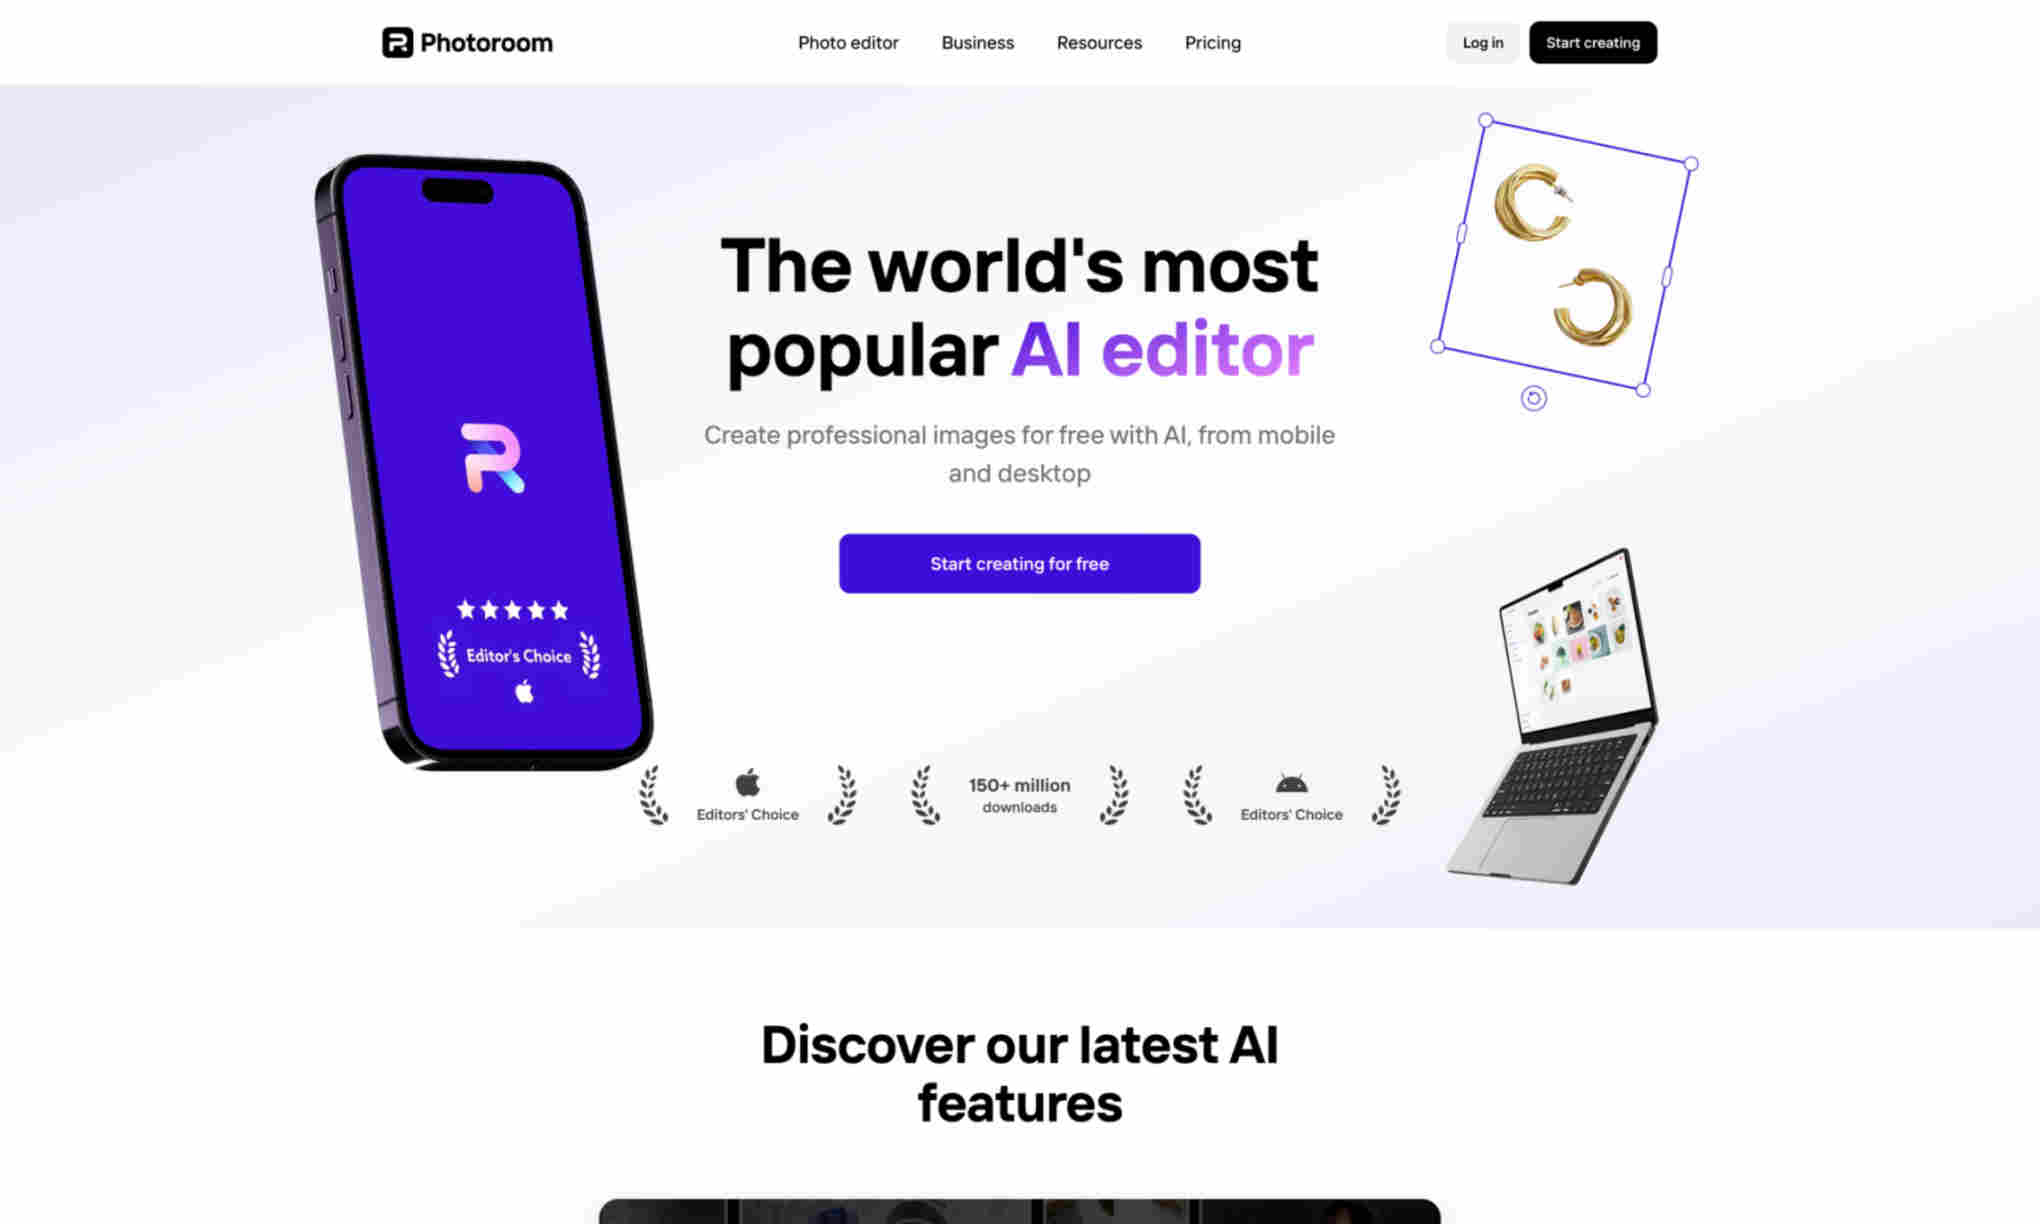The width and height of the screenshot is (2040, 1224).
Task: Expand the Start creating dropdown
Action: [1593, 42]
